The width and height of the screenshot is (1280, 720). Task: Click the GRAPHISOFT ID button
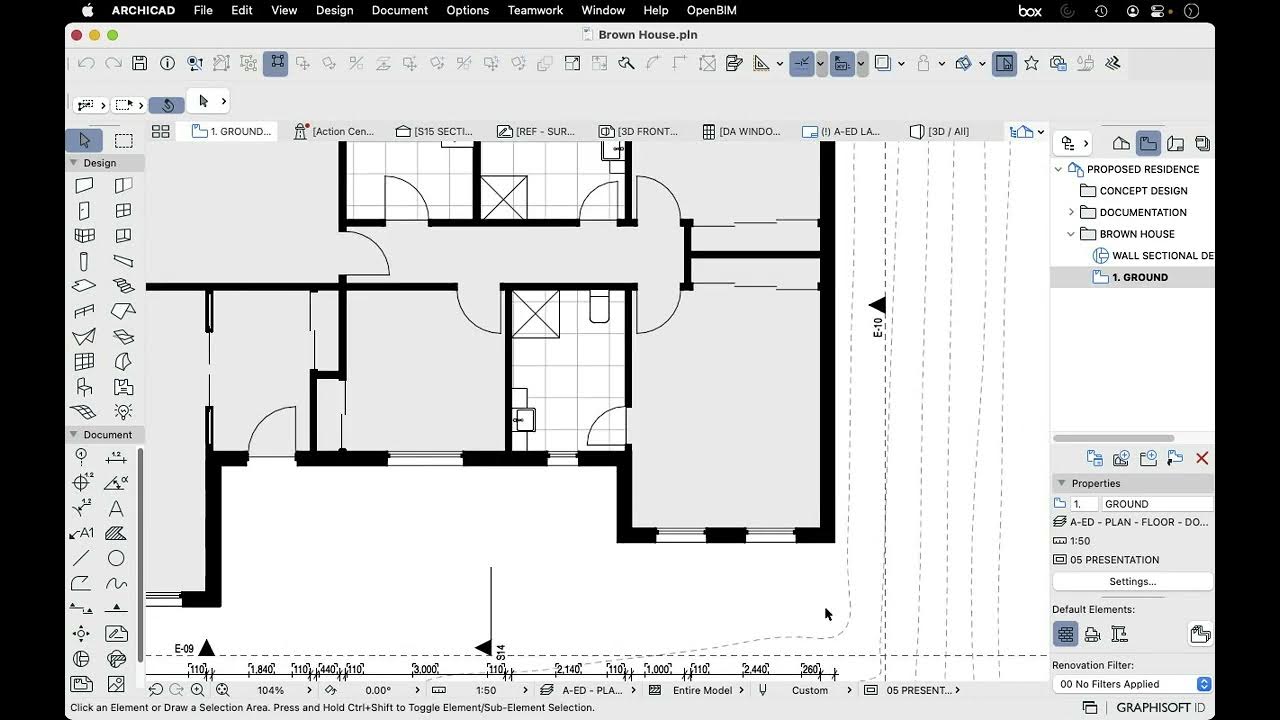[1160, 707]
